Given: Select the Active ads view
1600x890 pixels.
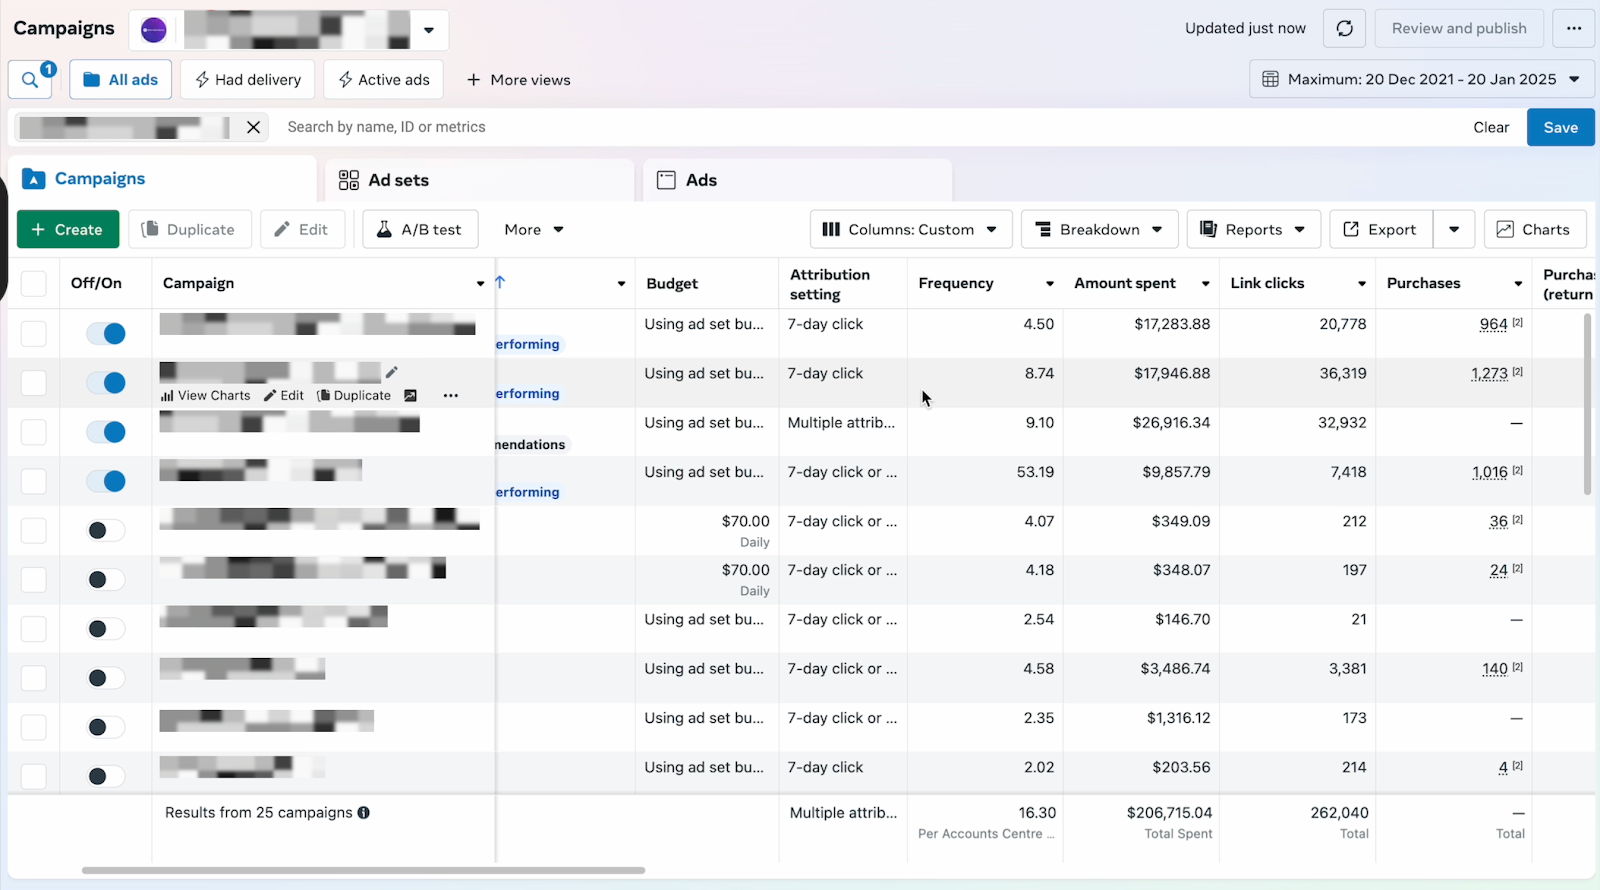Looking at the screenshot, I should click(x=384, y=79).
